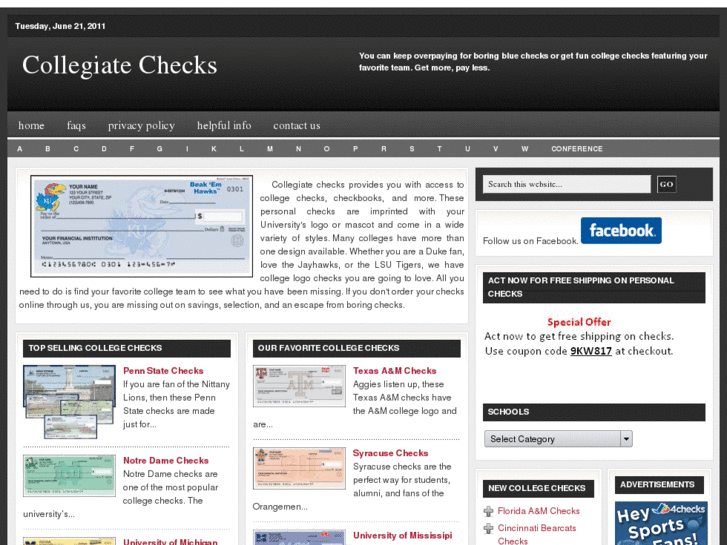Click the Penn State checks thumbnail
The image size is (727, 545).
[x=69, y=402]
